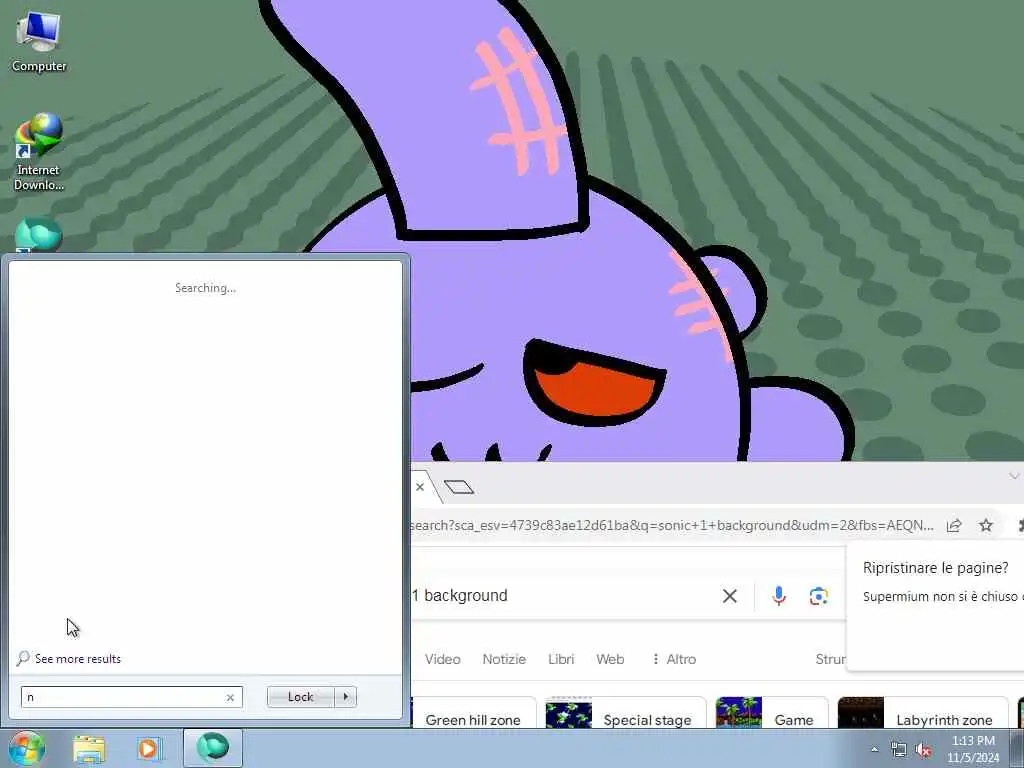Screen dimensions: 1024x768
Task: Open Windows Explorer from the taskbar
Action: [x=89, y=748]
